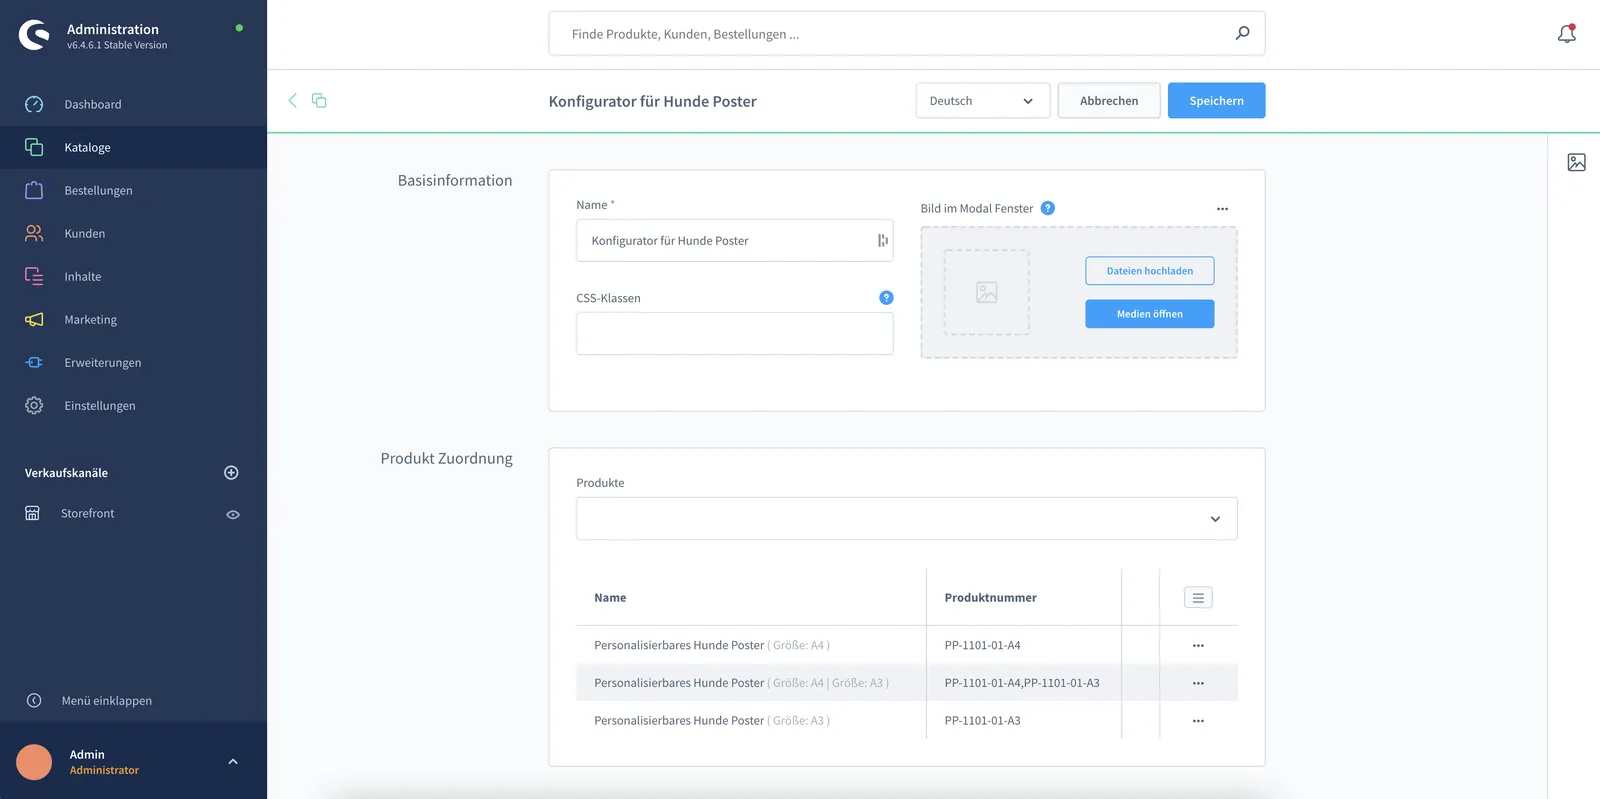The image size is (1600, 799).
Task: Click Dateien hochladen button
Action: point(1150,271)
